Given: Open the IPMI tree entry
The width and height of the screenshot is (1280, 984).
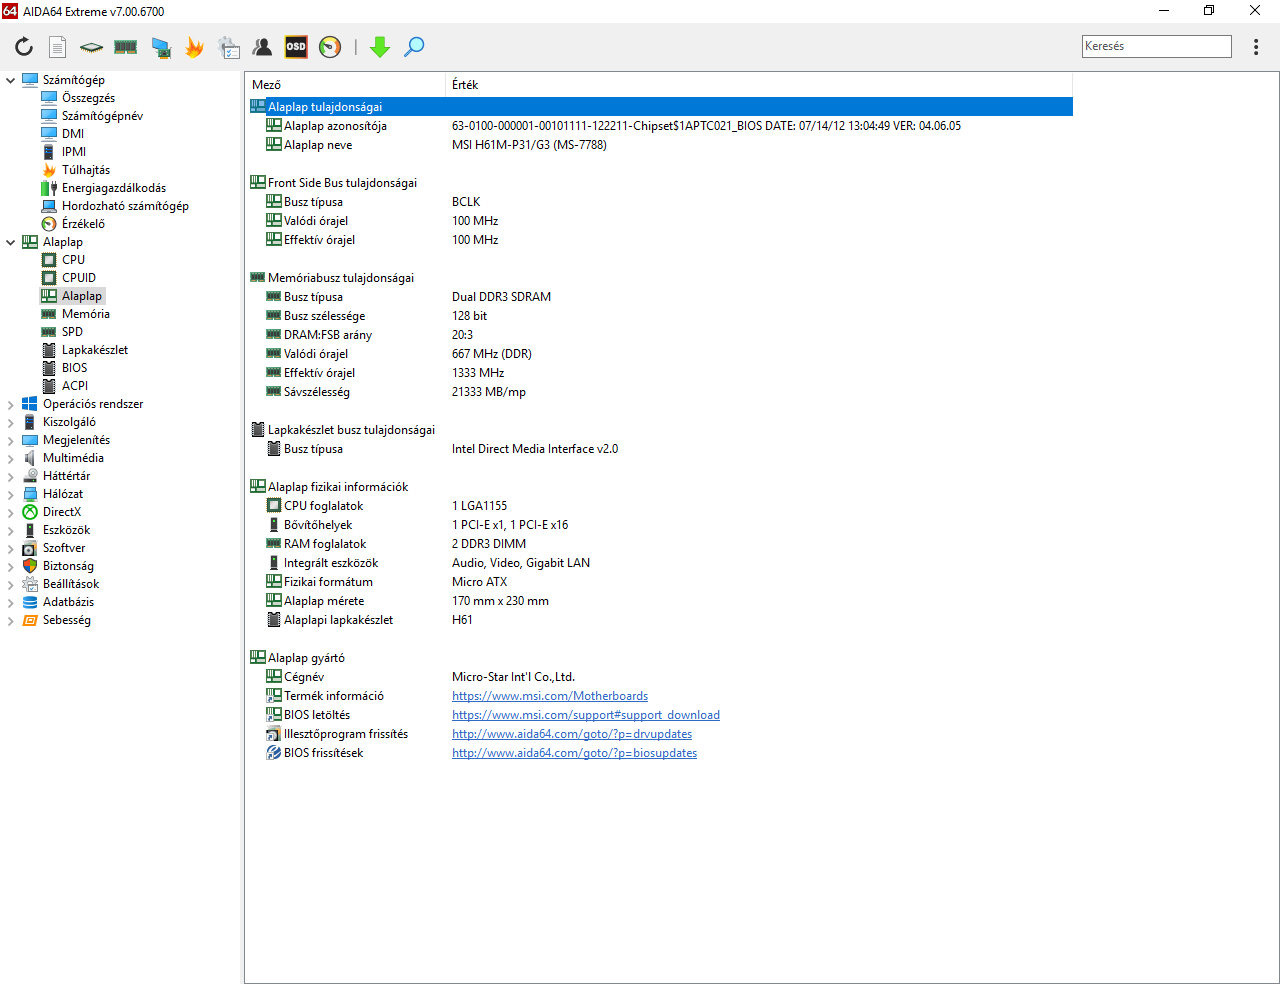Looking at the screenshot, I should [x=74, y=152].
